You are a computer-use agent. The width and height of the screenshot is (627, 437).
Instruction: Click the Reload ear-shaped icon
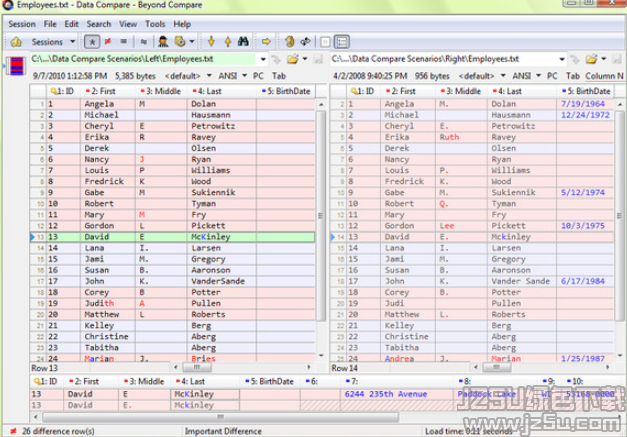click(290, 41)
